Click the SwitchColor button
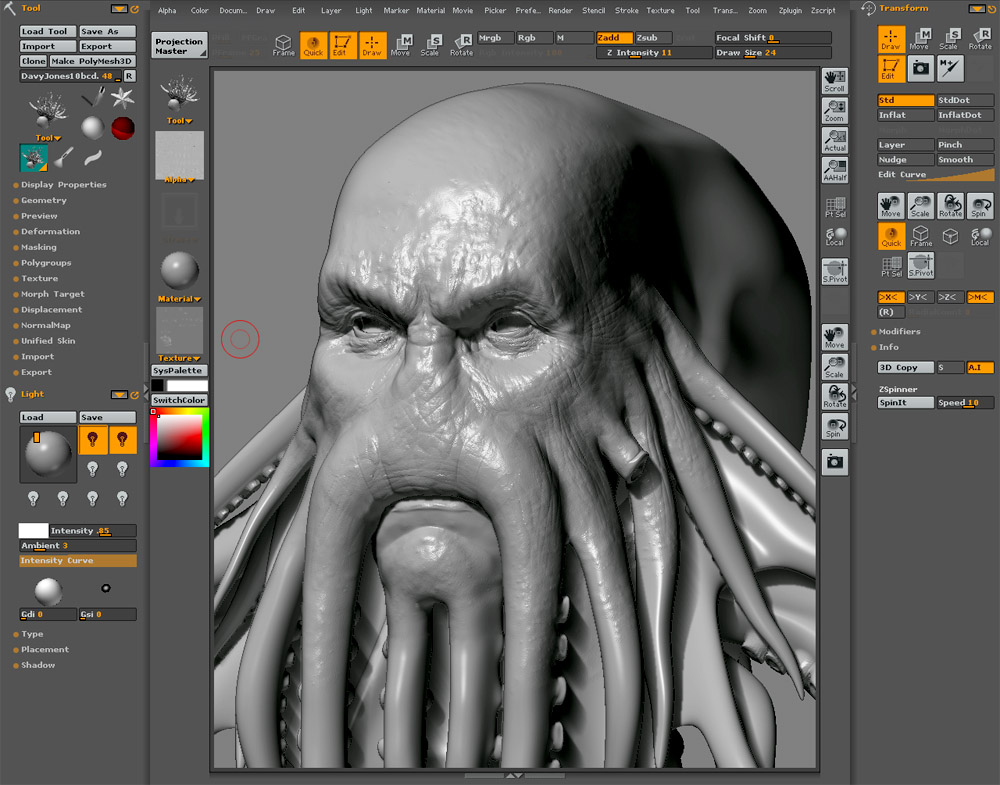The height and width of the screenshot is (785, 1000). [179, 400]
